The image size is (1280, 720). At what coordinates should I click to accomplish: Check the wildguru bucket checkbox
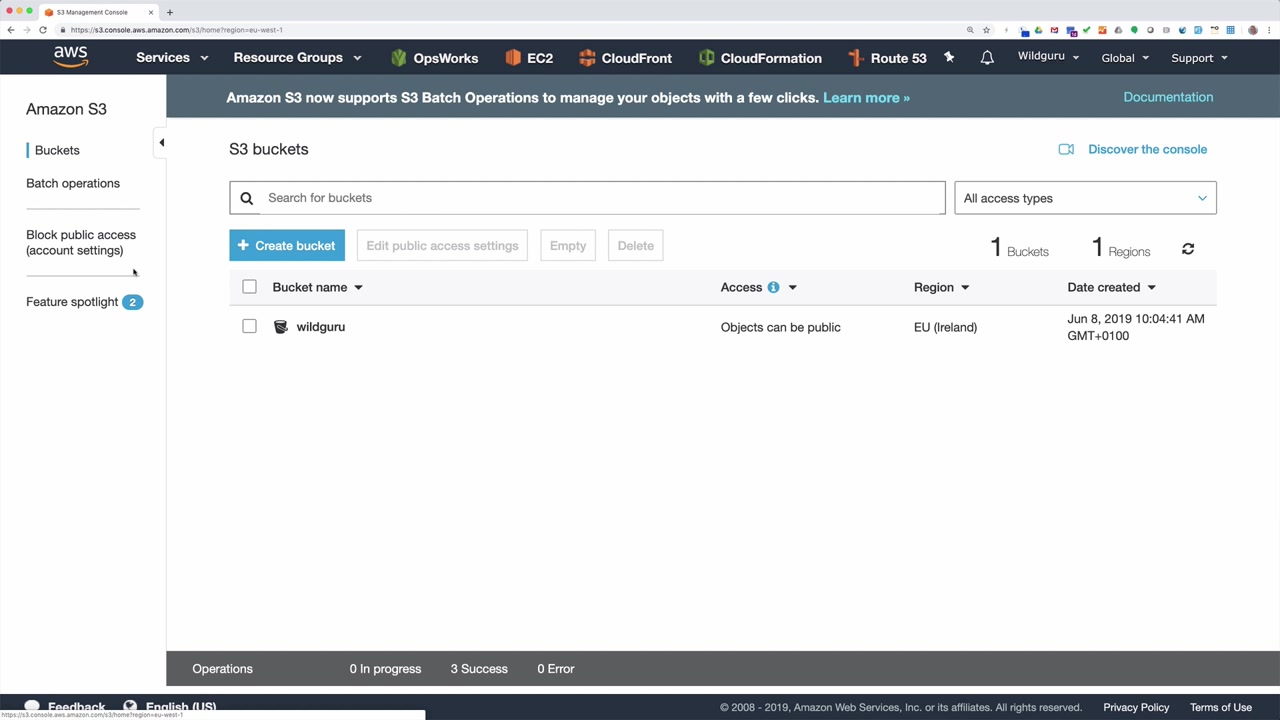coord(249,326)
